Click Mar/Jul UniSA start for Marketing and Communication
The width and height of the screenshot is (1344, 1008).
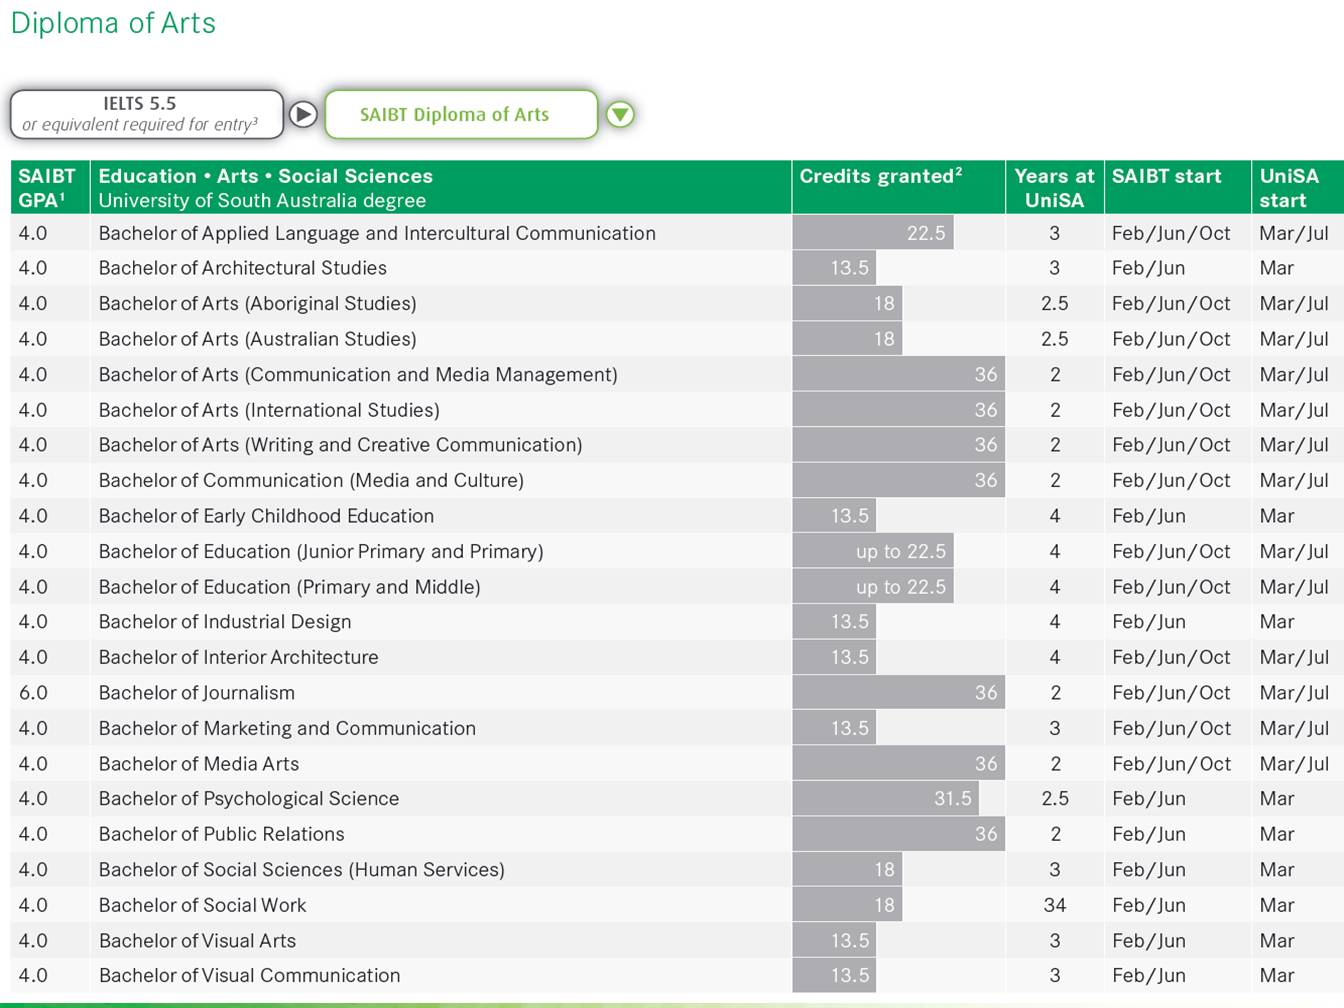pyautogui.click(x=1294, y=728)
